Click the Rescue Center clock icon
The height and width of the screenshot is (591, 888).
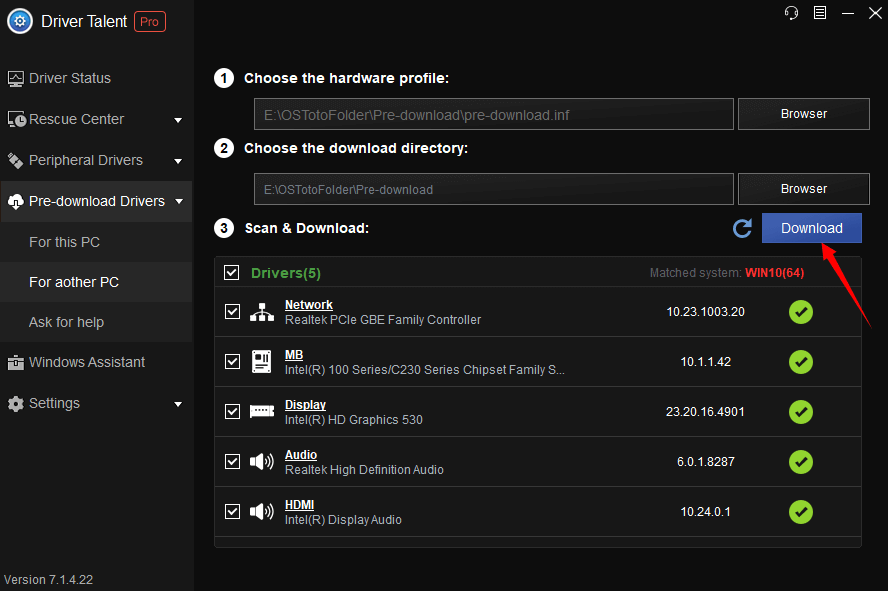point(16,119)
